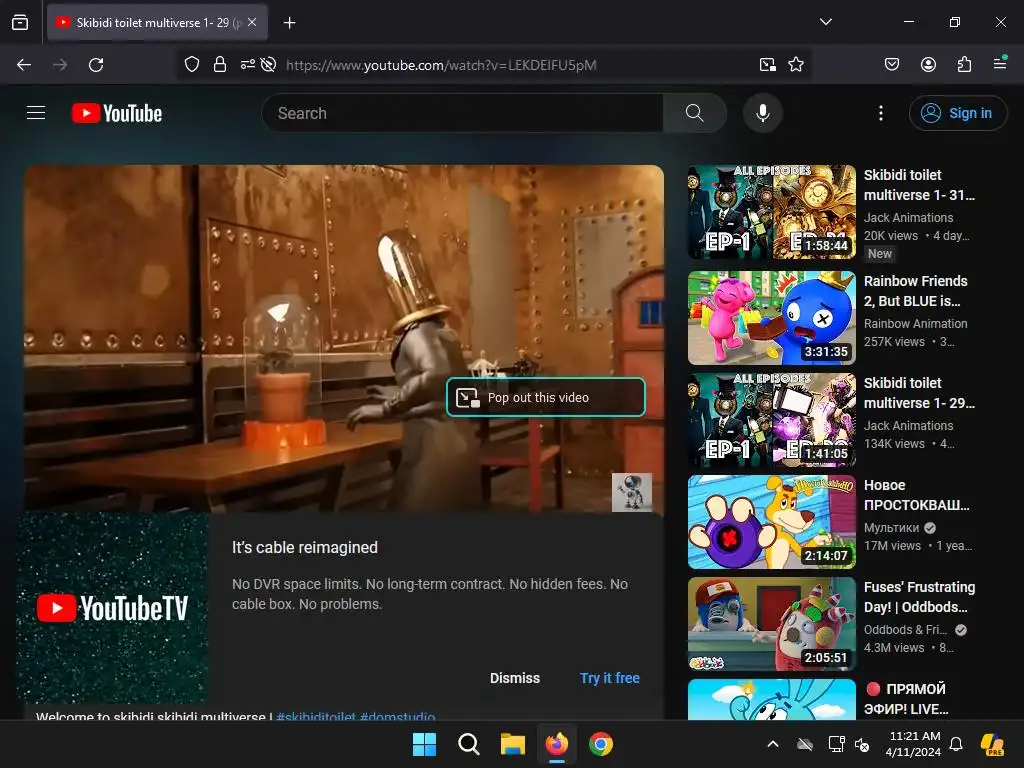Click the channel watermark in video corner
Viewport: 1024px width, 768px height.
pos(632,492)
